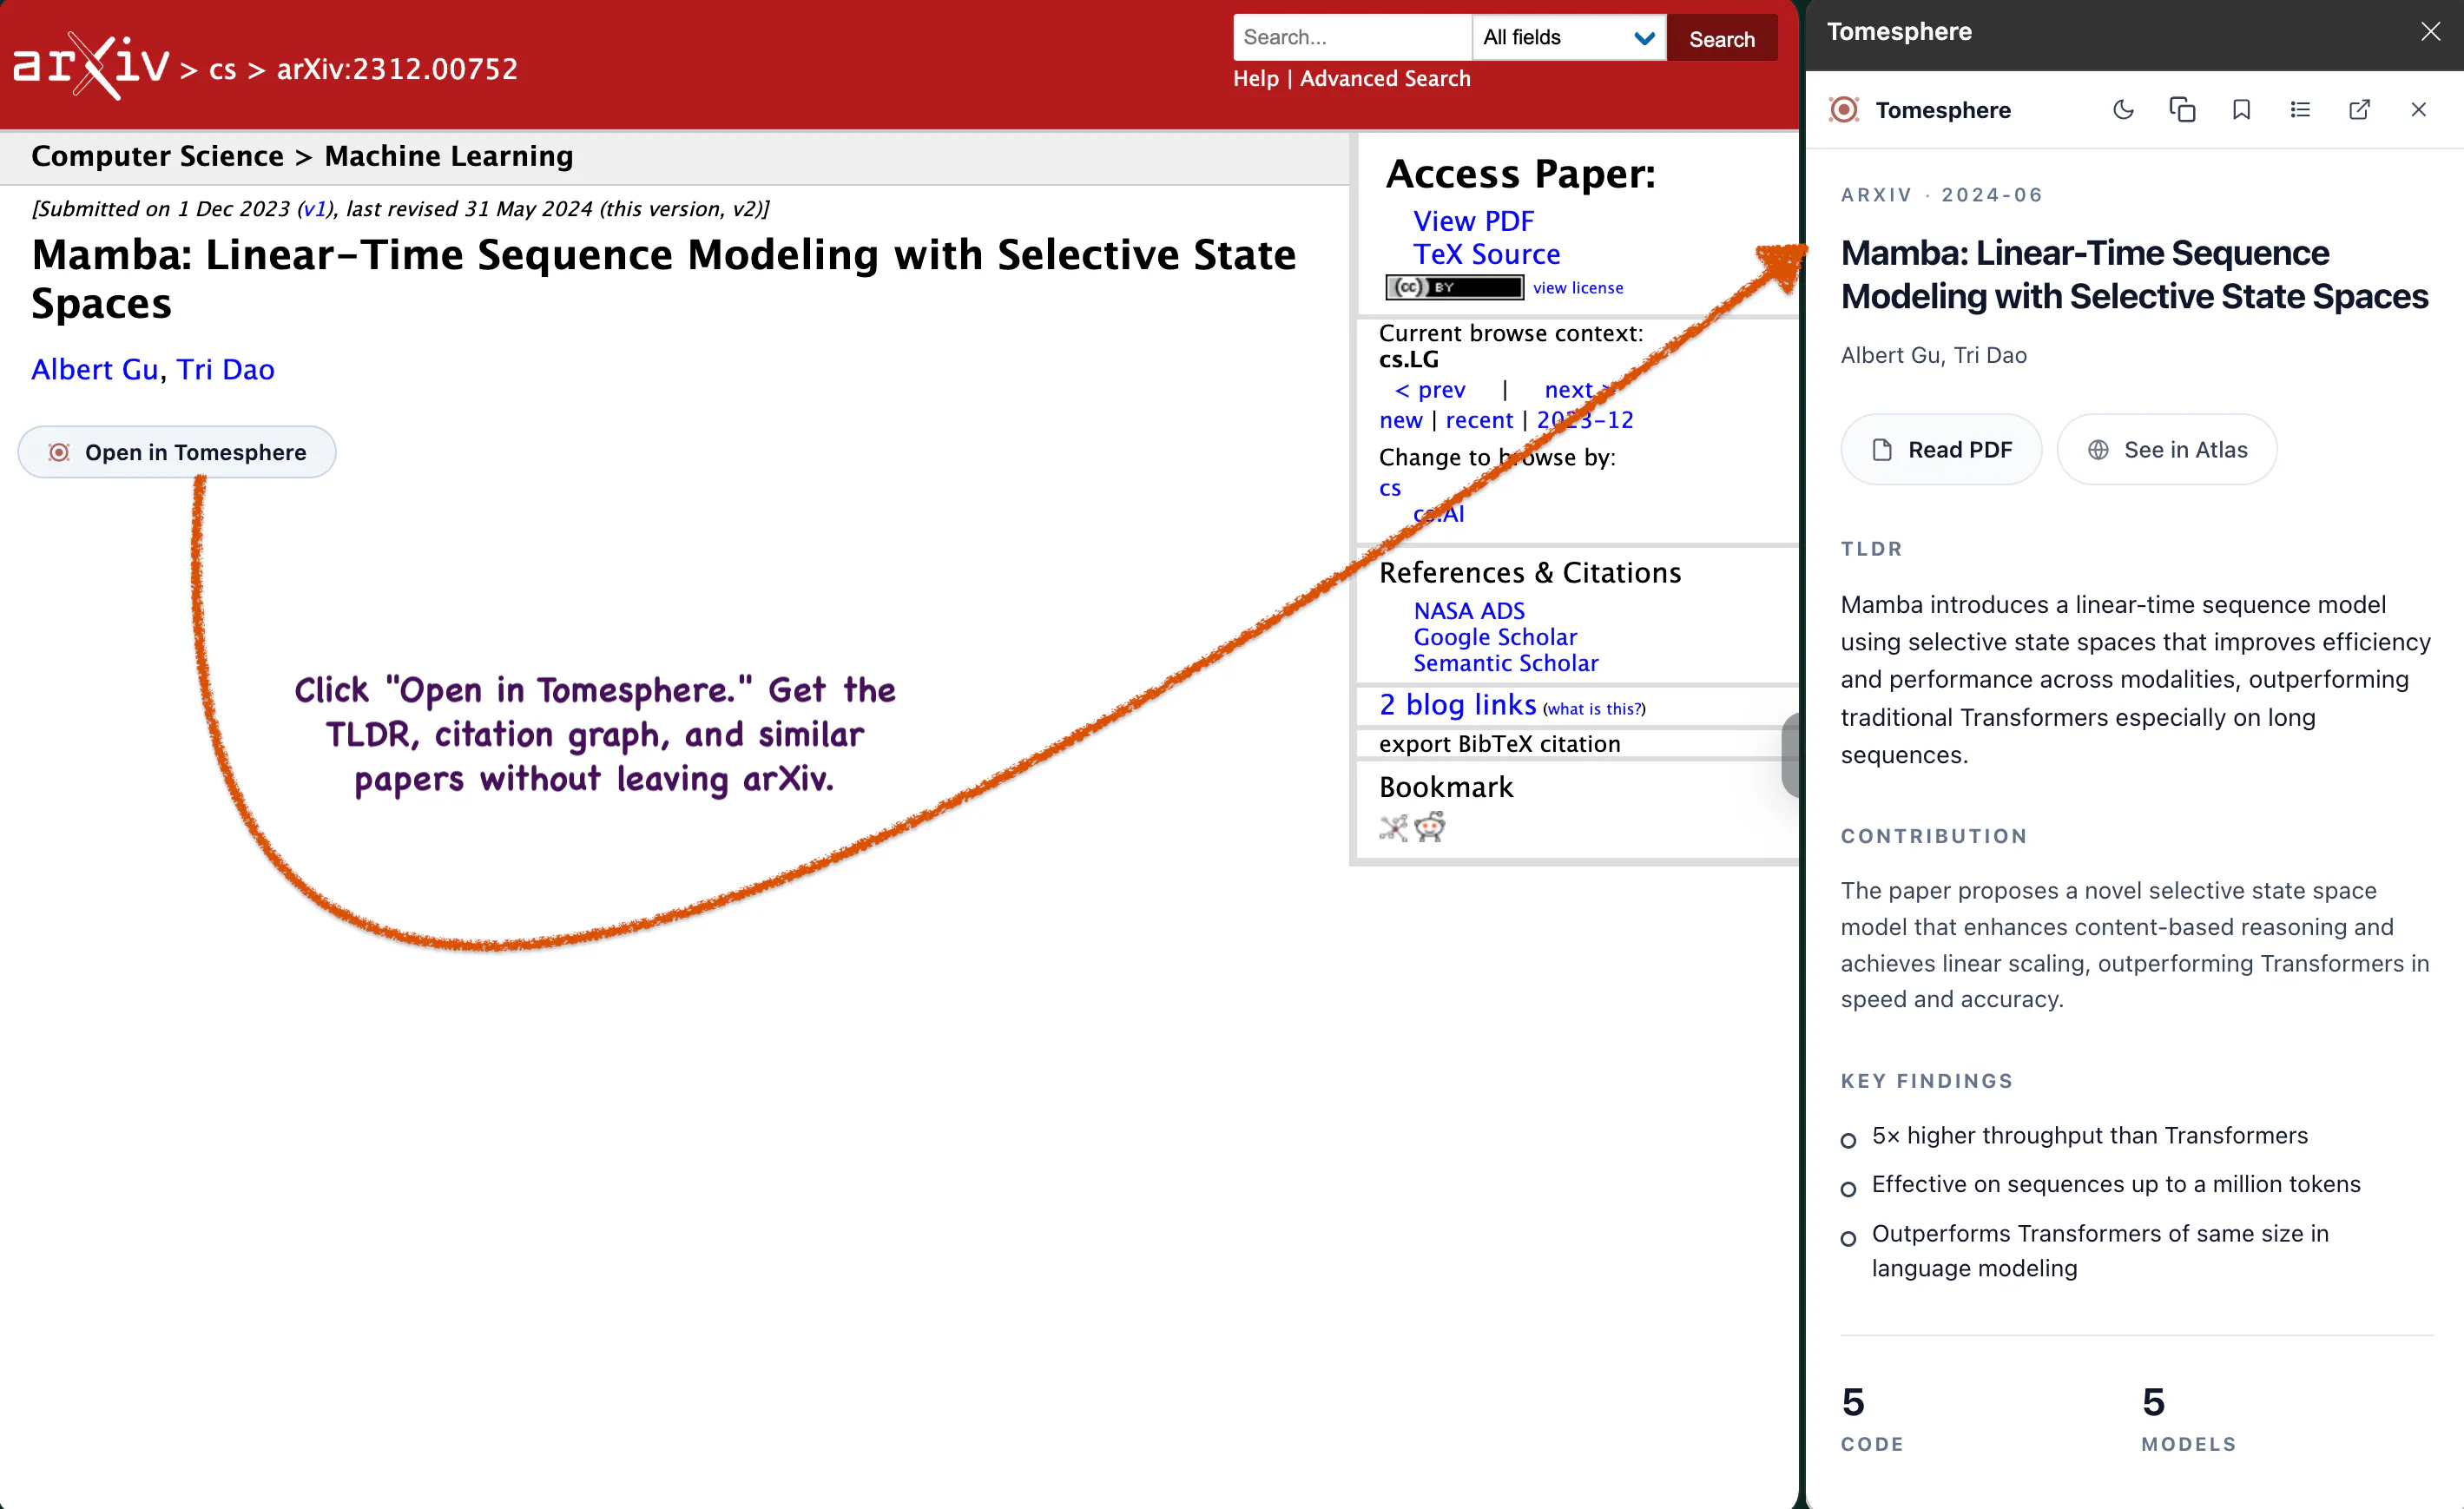2464x1509 pixels.
Task: Open Advanced Search link
Action: pyautogui.click(x=1385, y=78)
